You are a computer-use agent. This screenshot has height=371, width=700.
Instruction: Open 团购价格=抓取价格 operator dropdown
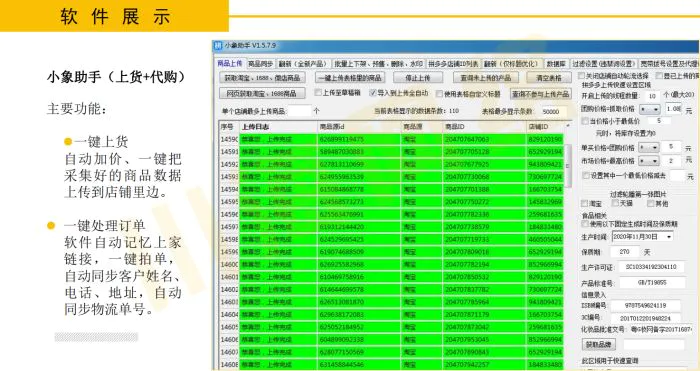pyautogui.click(x=650, y=109)
